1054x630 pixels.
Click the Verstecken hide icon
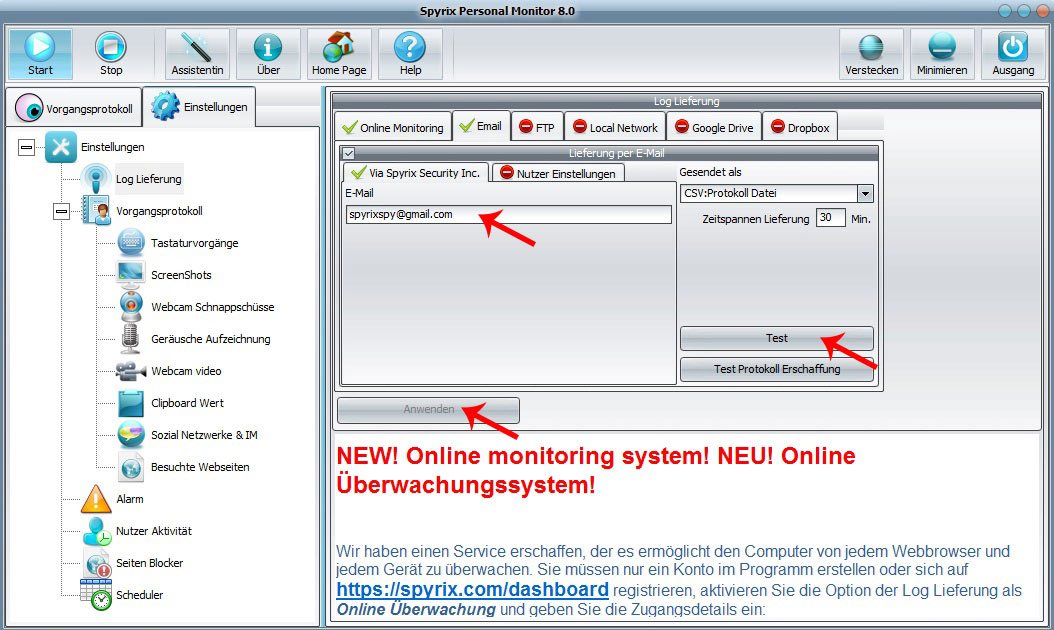(x=871, y=47)
